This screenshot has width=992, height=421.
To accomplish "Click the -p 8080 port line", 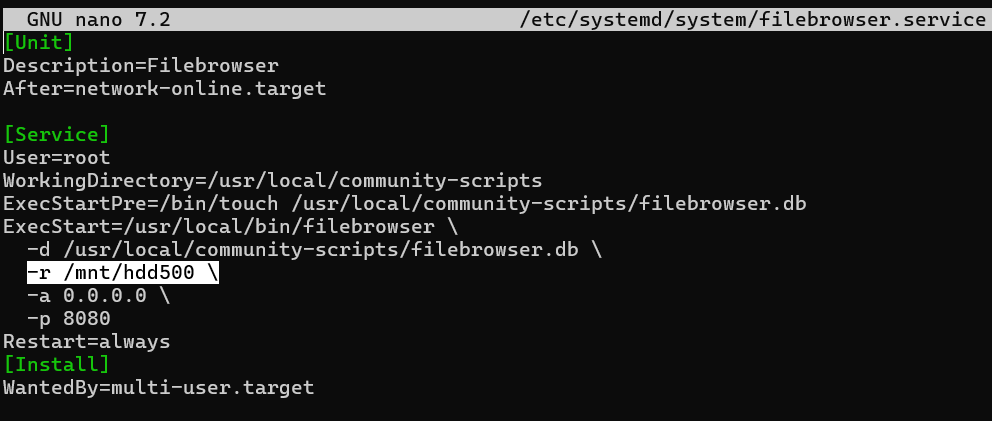I will 68,318.
